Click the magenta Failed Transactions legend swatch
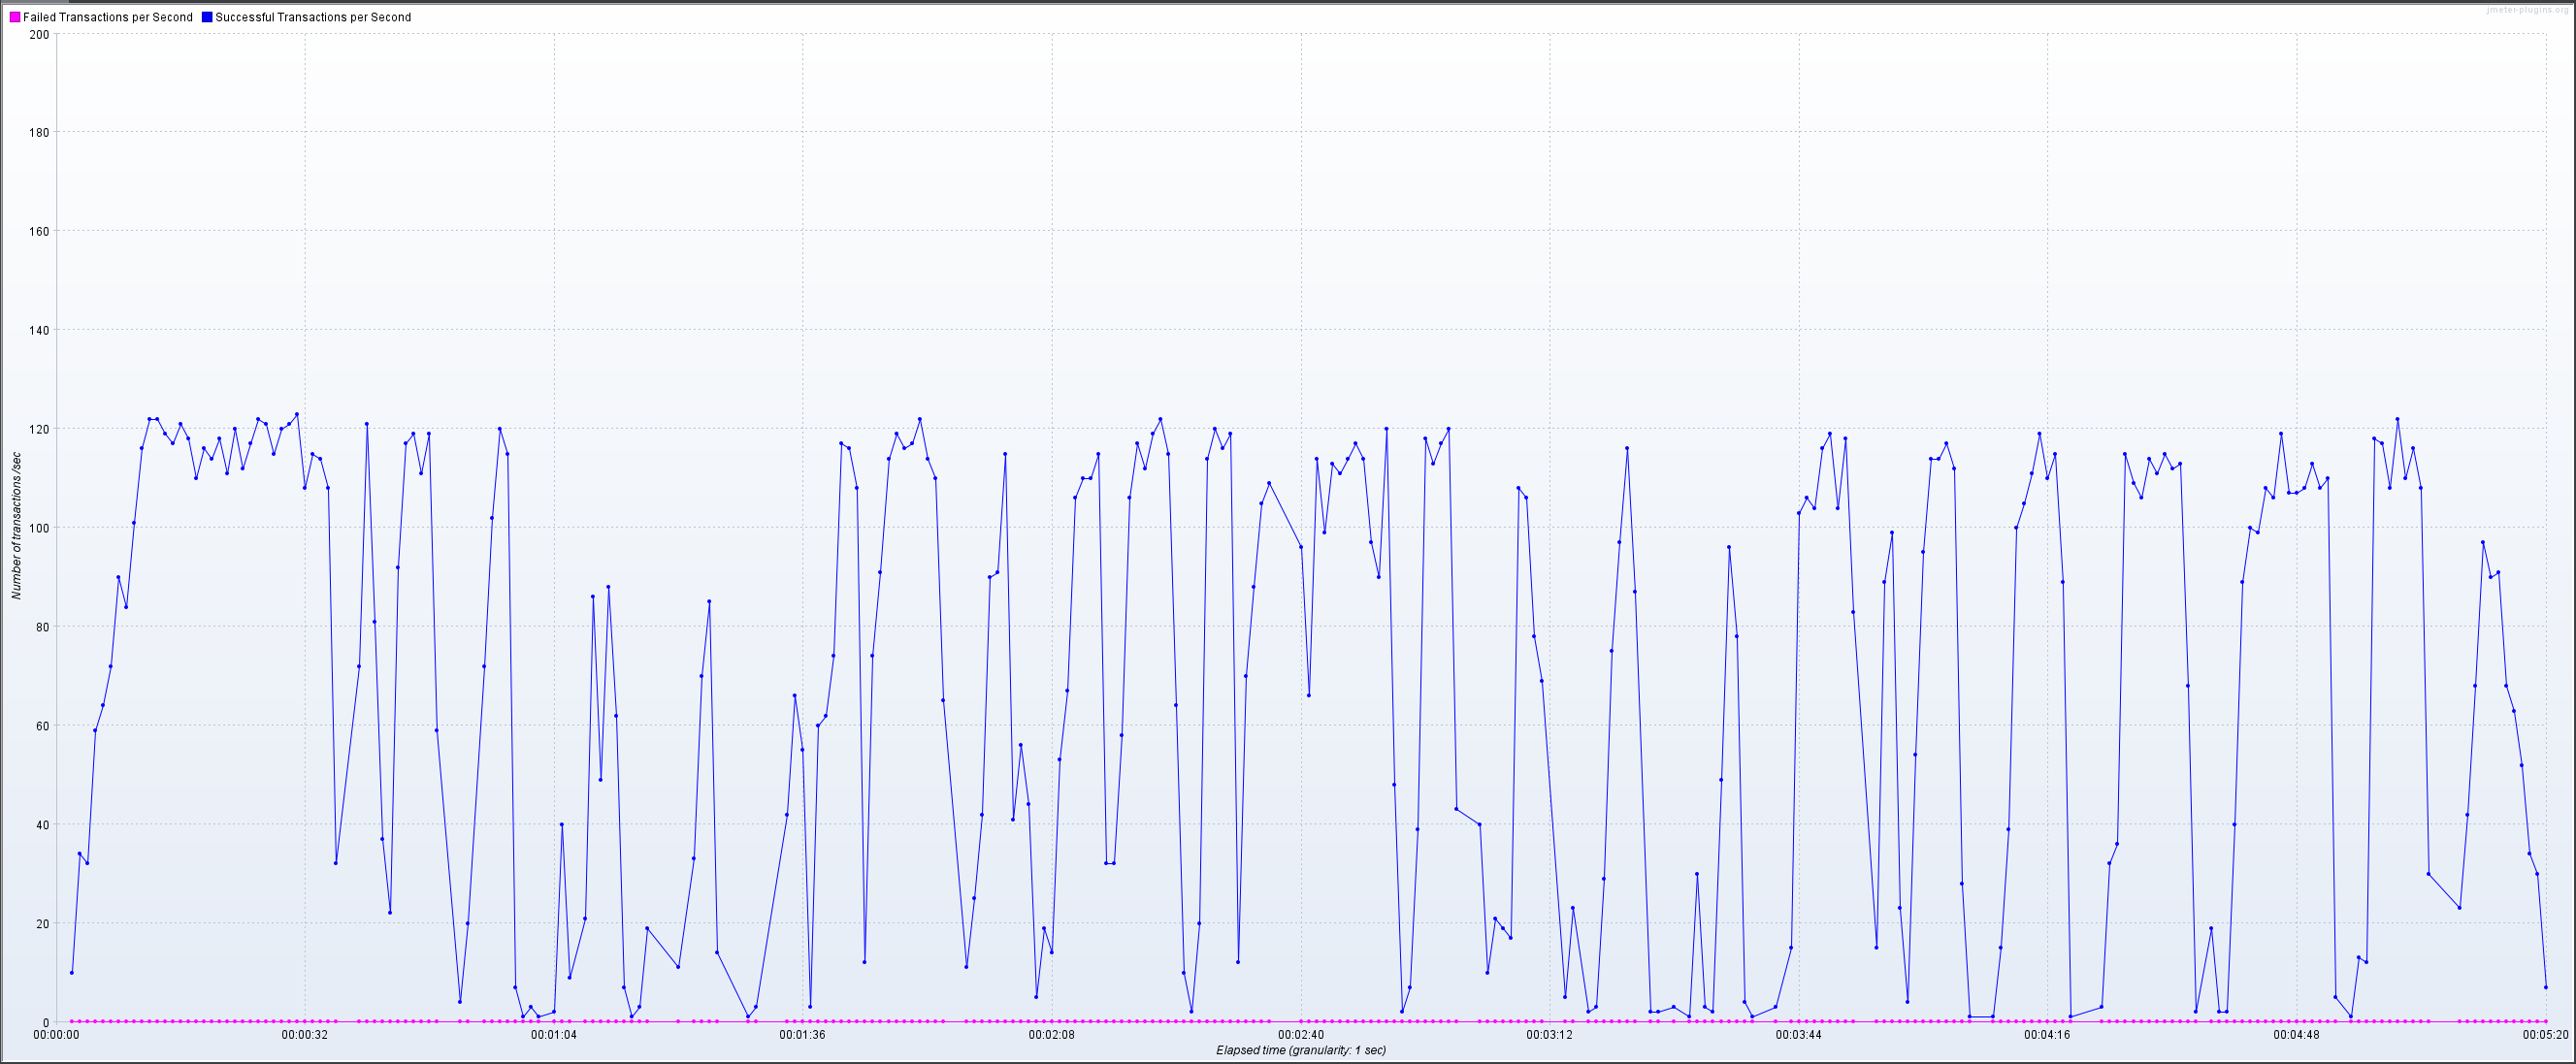 pyautogui.click(x=15, y=17)
